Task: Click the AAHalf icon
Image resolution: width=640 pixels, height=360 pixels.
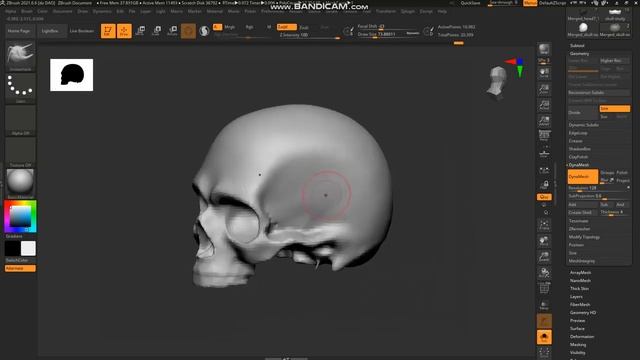Action: pyautogui.click(x=544, y=121)
